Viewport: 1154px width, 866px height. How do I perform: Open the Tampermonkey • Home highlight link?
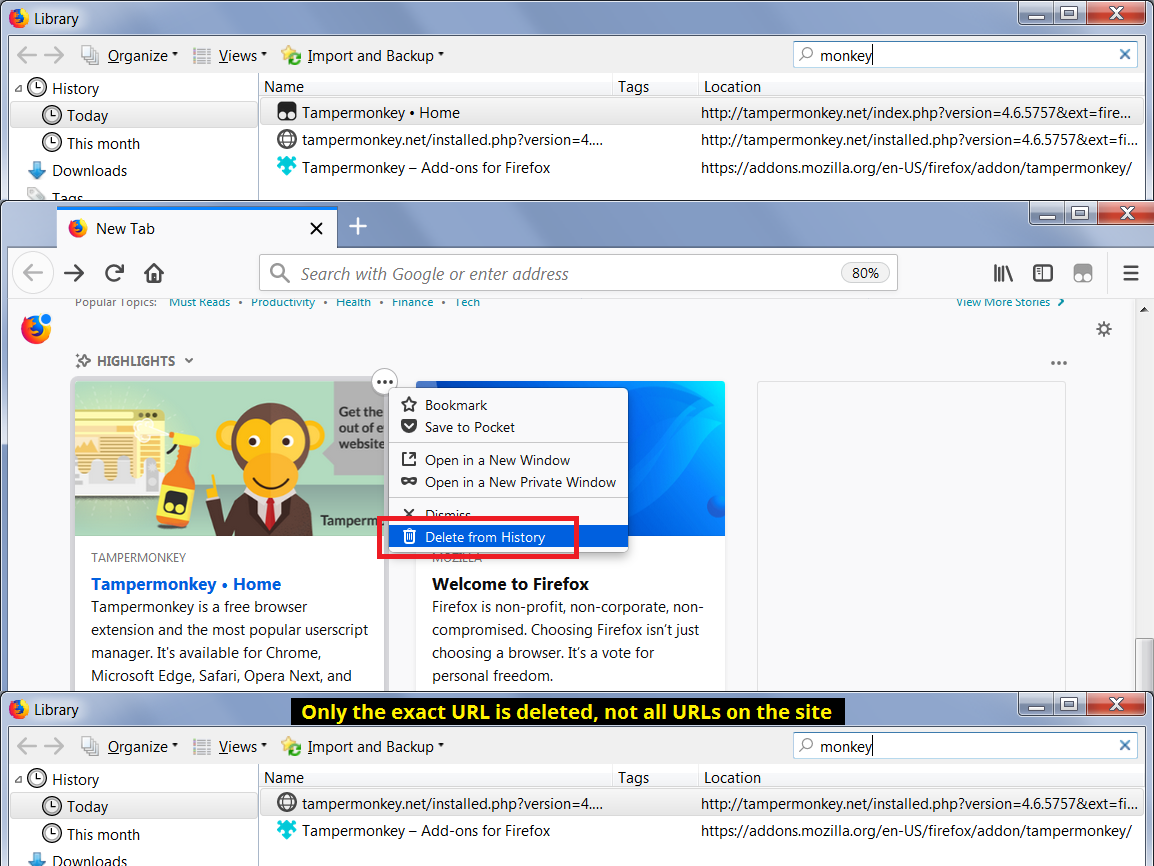[186, 584]
